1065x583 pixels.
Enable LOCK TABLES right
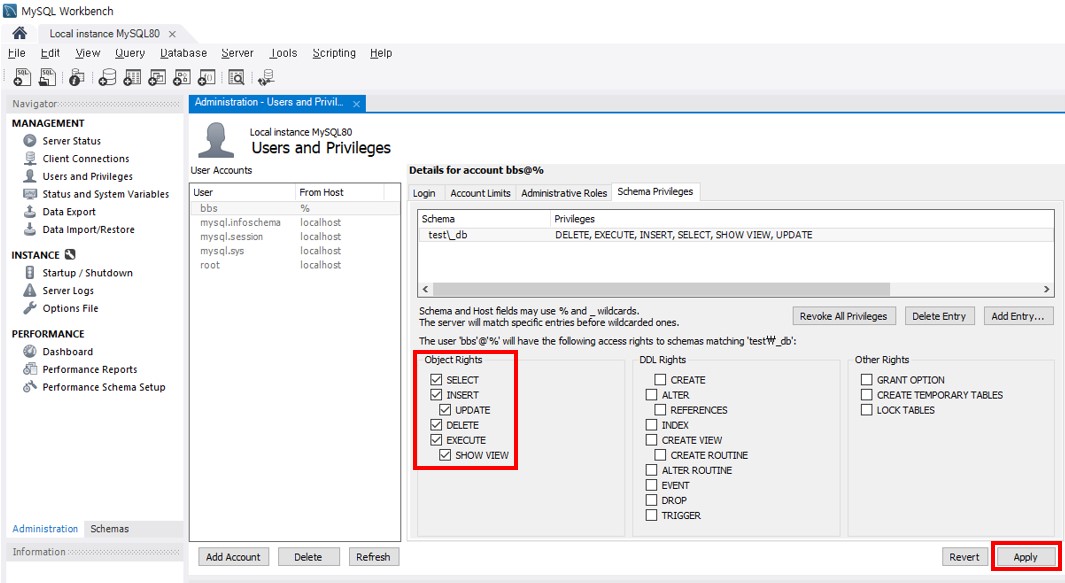[867, 410]
